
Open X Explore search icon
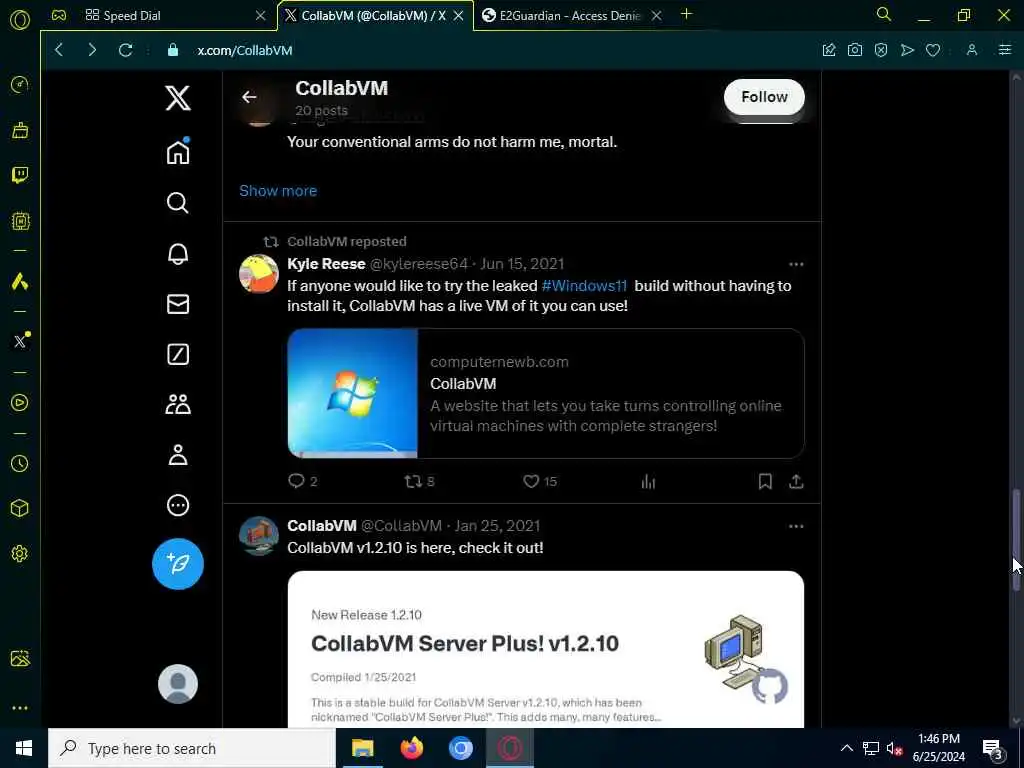178,203
